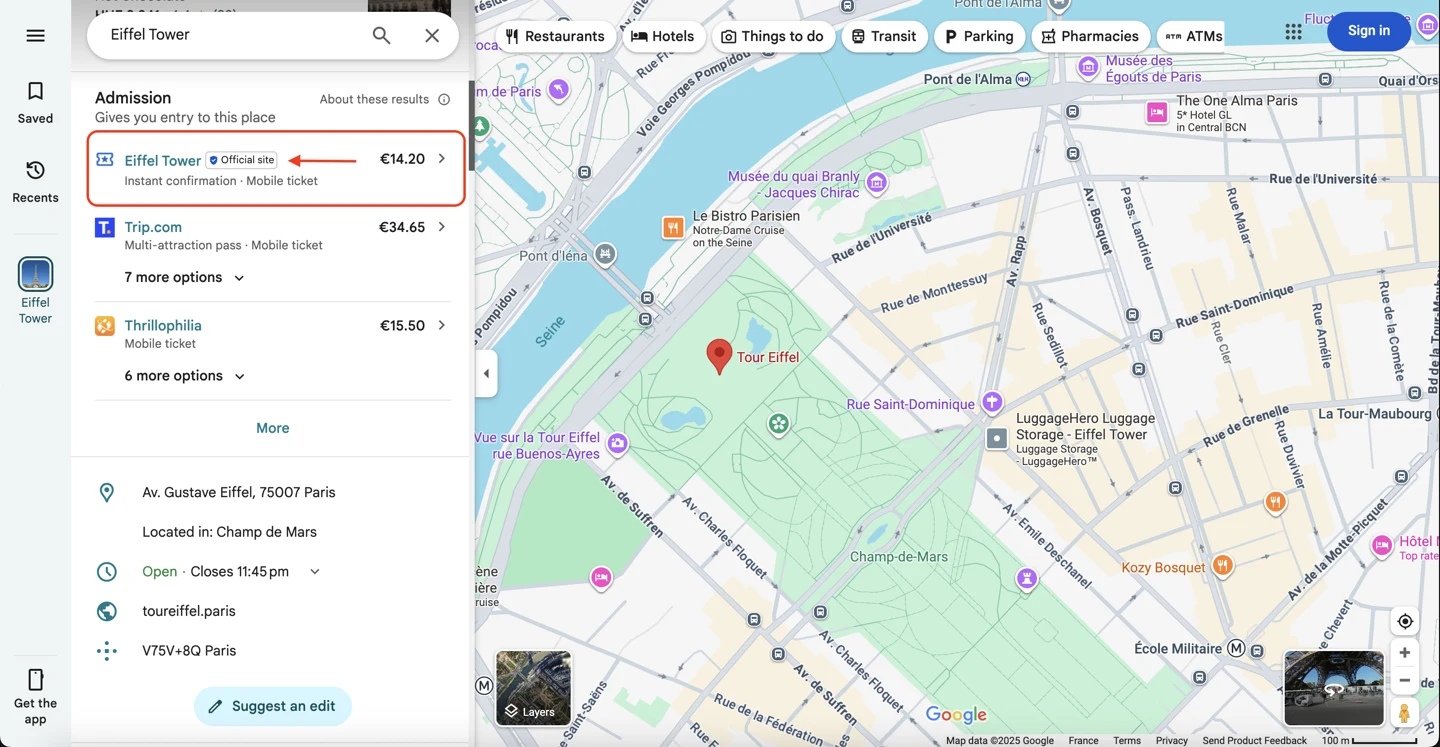Filter map by Hotels

(663, 36)
